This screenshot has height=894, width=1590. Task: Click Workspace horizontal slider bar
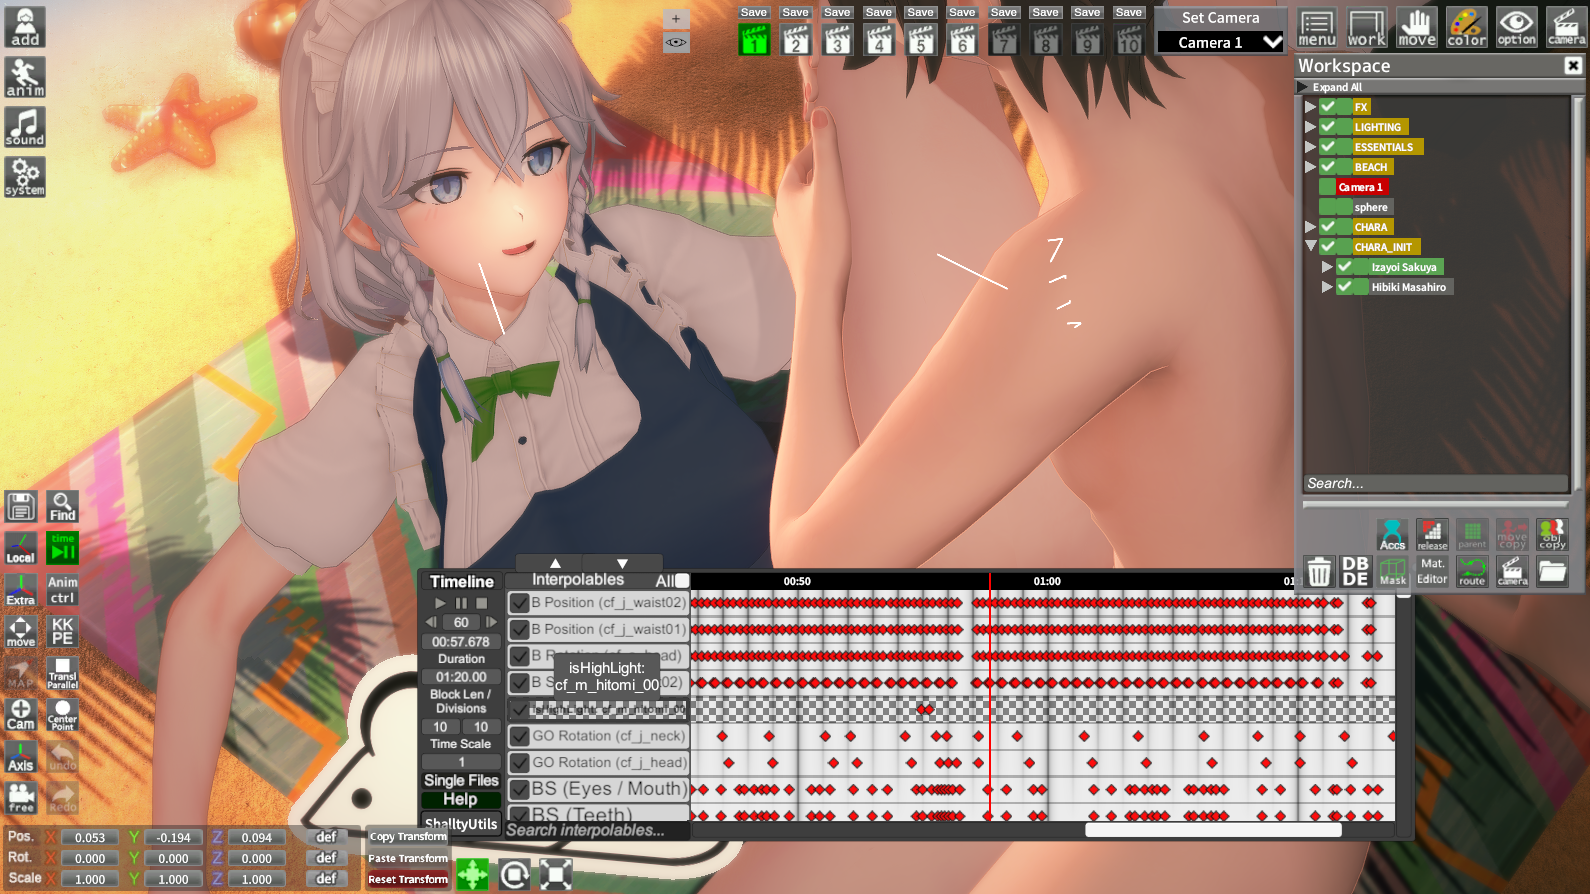click(x=1436, y=504)
